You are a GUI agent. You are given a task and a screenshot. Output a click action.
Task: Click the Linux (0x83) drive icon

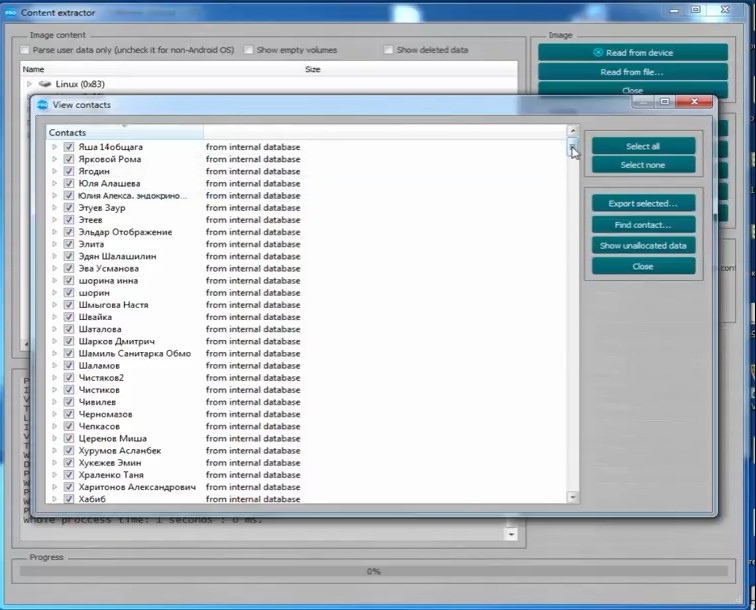(x=45, y=84)
